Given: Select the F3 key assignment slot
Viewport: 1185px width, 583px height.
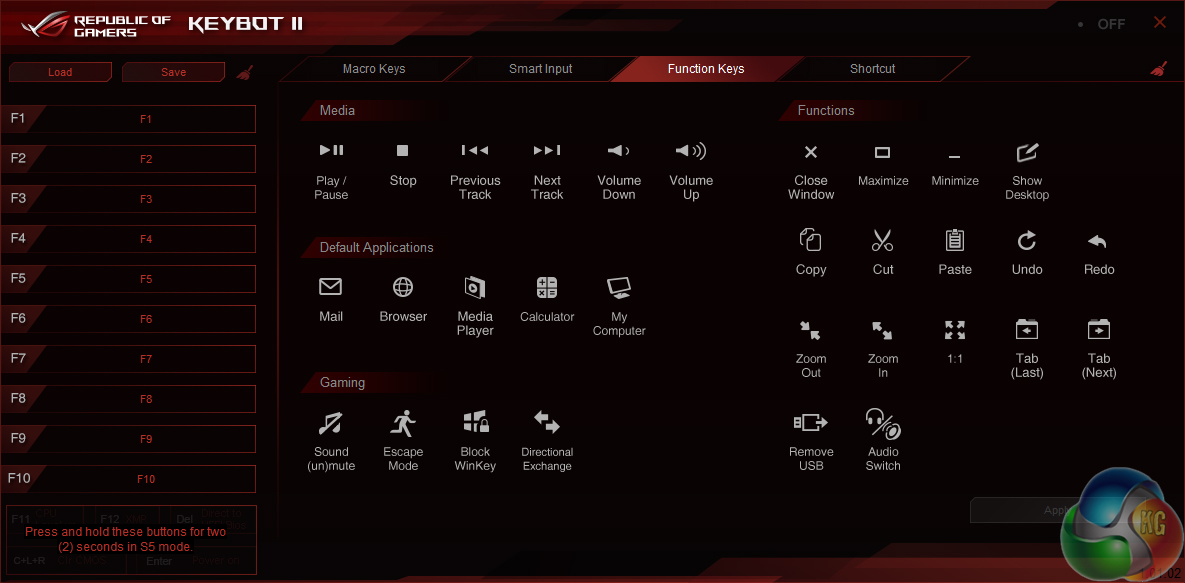Looking at the screenshot, I should tap(128, 199).
